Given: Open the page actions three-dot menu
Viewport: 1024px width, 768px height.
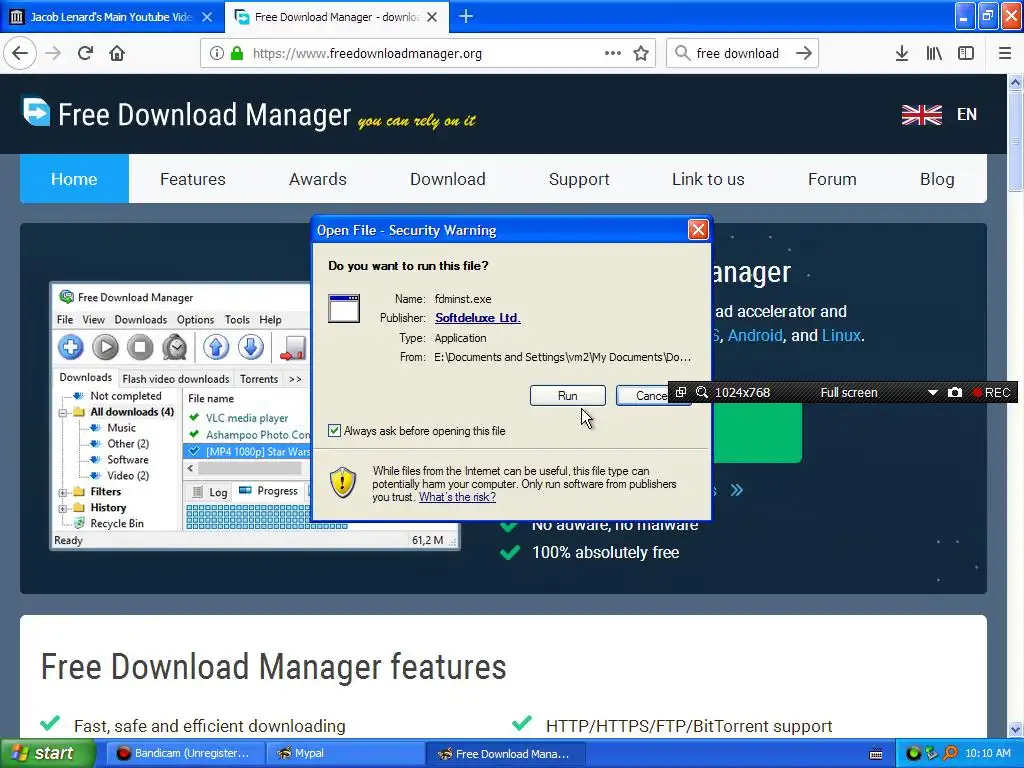Looking at the screenshot, I should point(613,54).
